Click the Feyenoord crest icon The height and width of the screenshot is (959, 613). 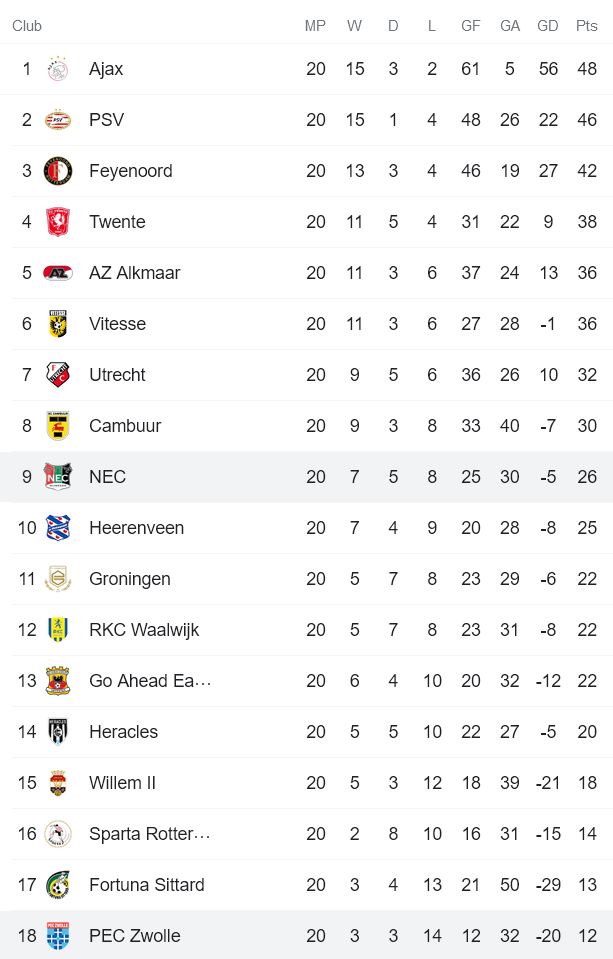tap(58, 171)
